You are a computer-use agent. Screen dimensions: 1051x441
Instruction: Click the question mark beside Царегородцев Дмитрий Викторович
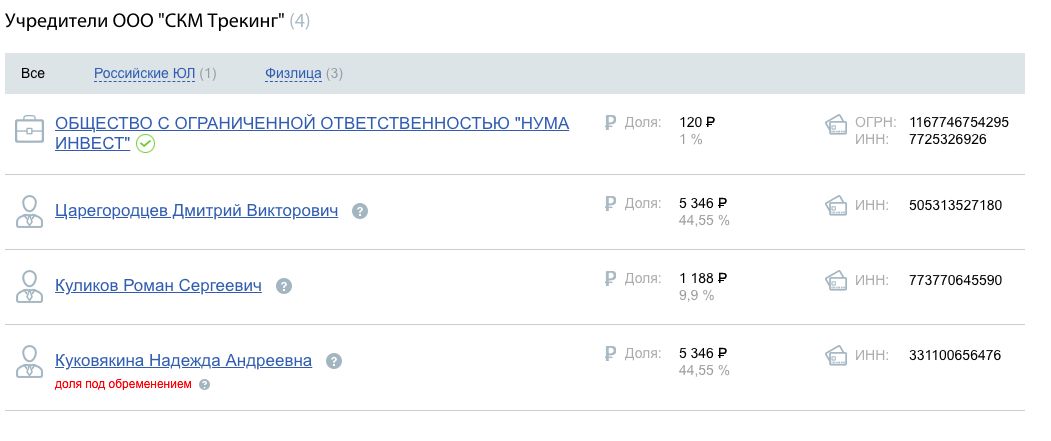tap(360, 211)
